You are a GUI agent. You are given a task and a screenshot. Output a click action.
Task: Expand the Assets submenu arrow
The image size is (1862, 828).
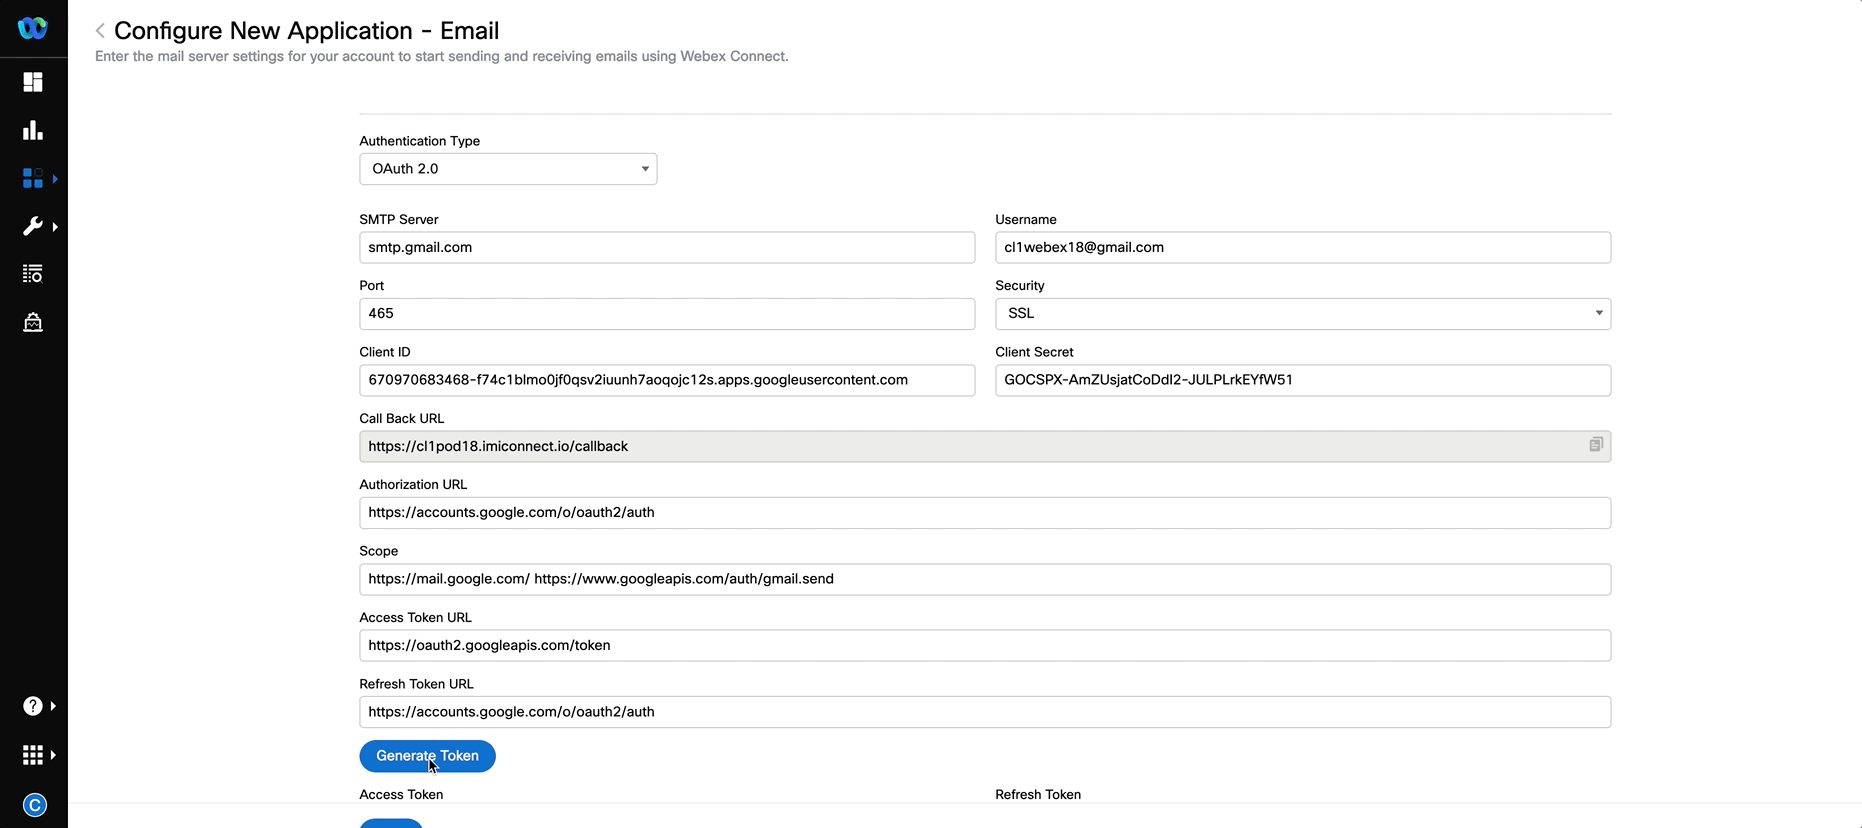coord(54,179)
